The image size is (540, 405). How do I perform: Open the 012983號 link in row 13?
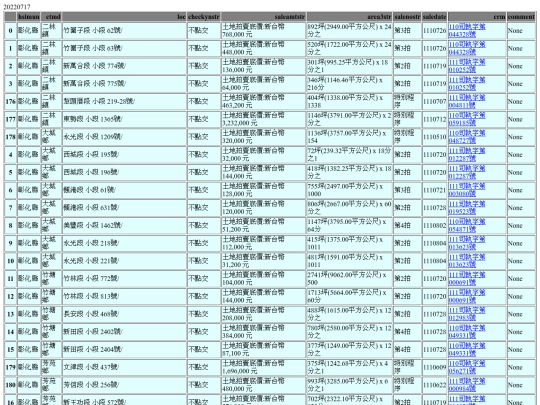point(467,314)
